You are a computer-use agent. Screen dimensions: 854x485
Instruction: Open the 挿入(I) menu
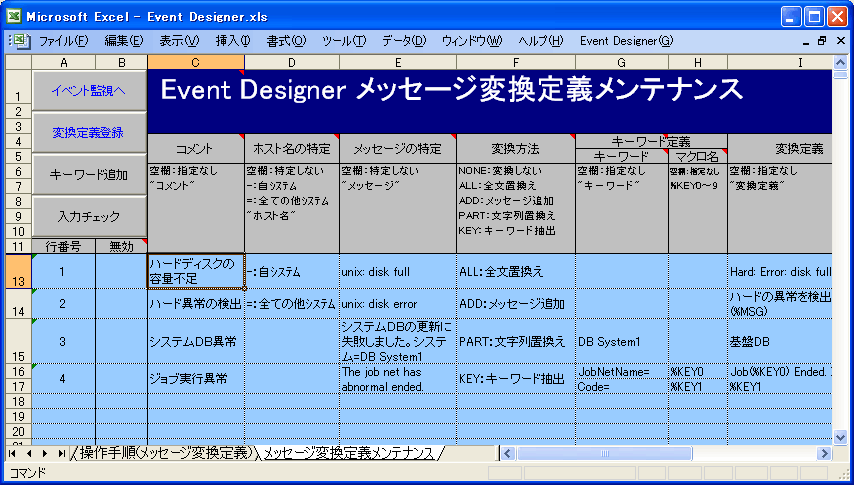pos(233,41)
